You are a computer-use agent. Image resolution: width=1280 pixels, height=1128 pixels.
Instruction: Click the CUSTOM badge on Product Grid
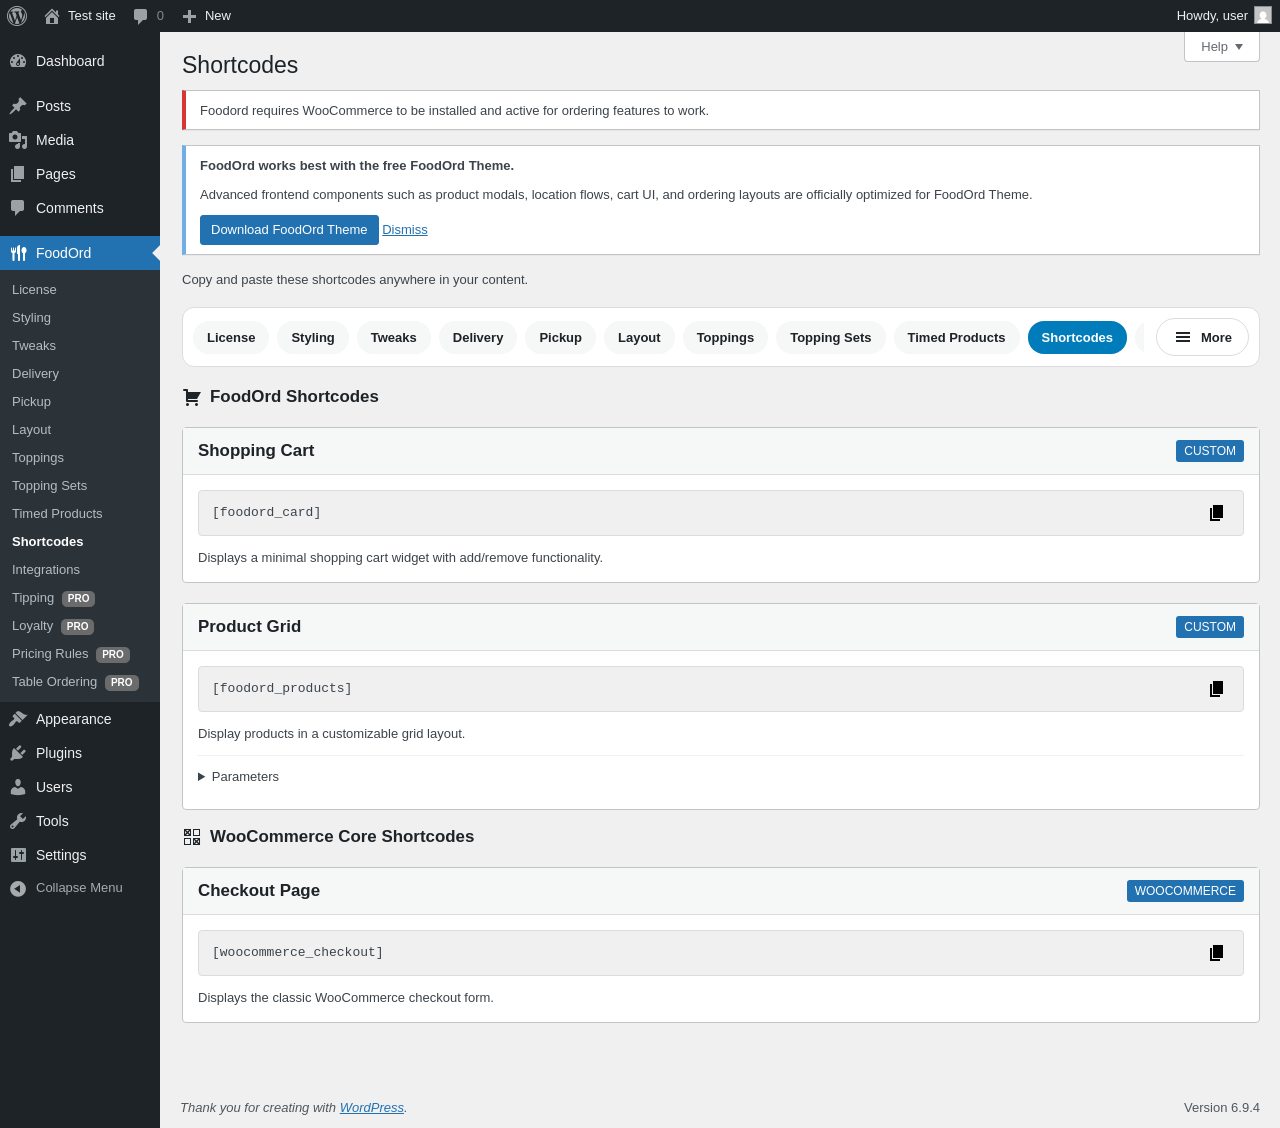1210,627
